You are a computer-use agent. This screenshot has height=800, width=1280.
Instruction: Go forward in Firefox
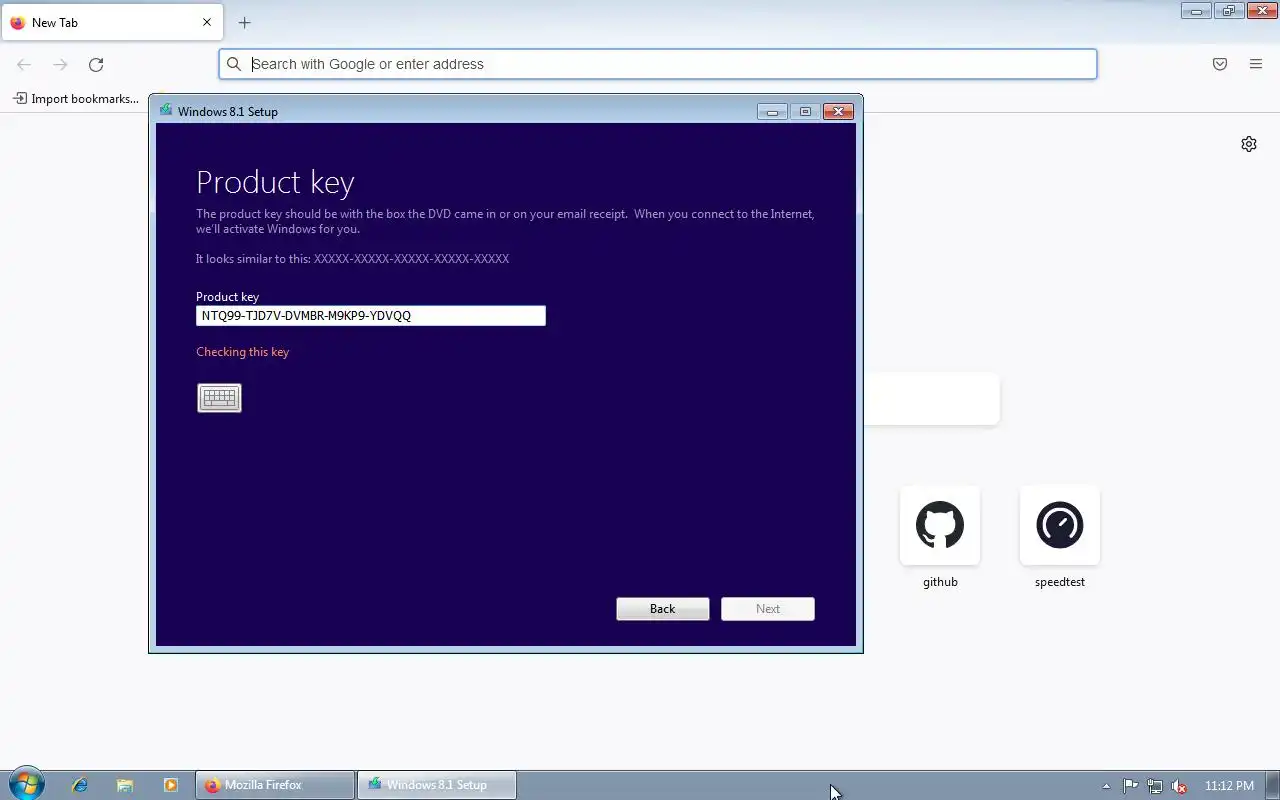[60, 64]
